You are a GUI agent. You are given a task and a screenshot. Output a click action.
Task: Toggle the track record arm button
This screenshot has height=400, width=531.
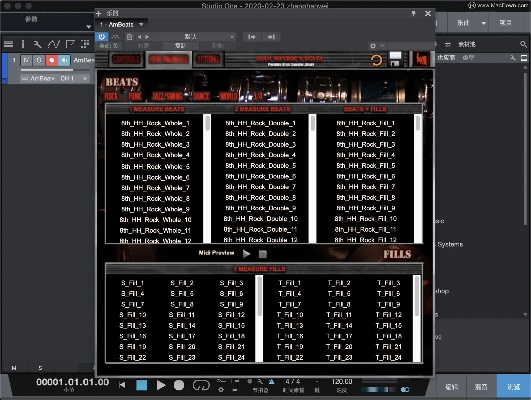click(51, 60)
